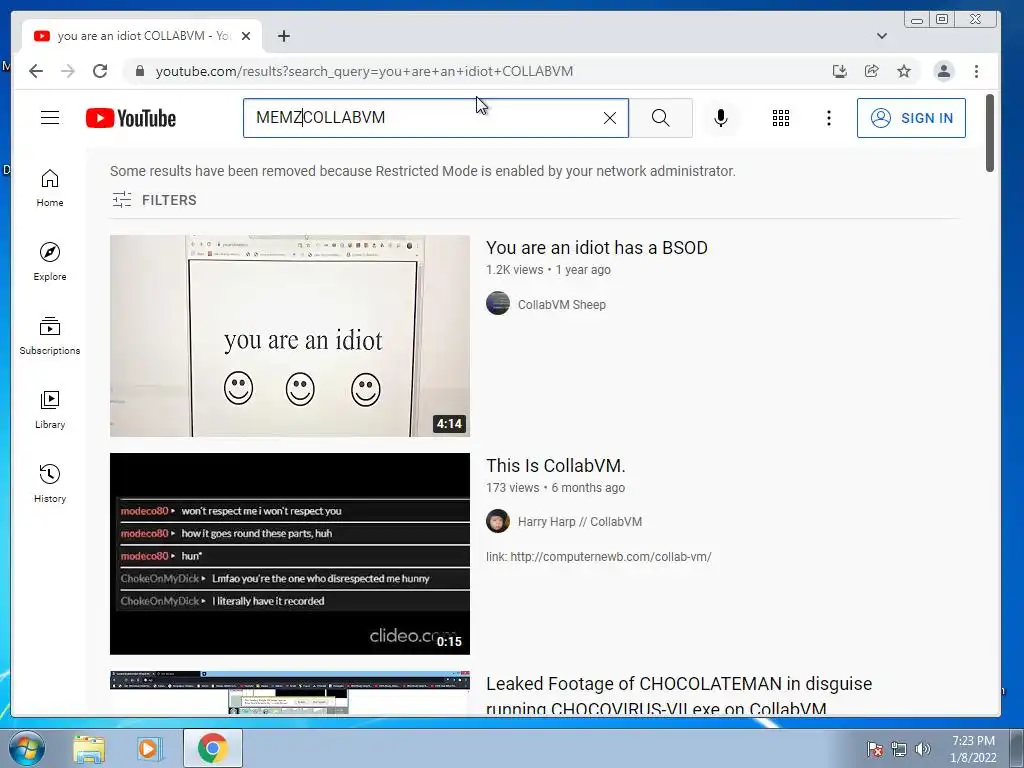Open the Chrome three-dot menu
The height and width of the screenshot is (768, 1024).
[976, 71]
